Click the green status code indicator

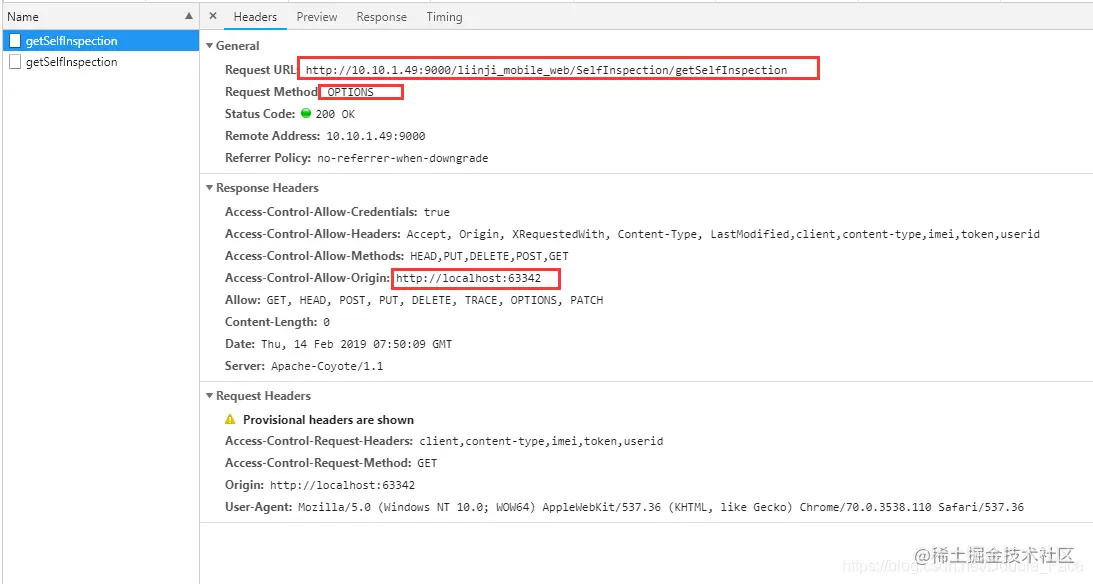tap(306, 113)
